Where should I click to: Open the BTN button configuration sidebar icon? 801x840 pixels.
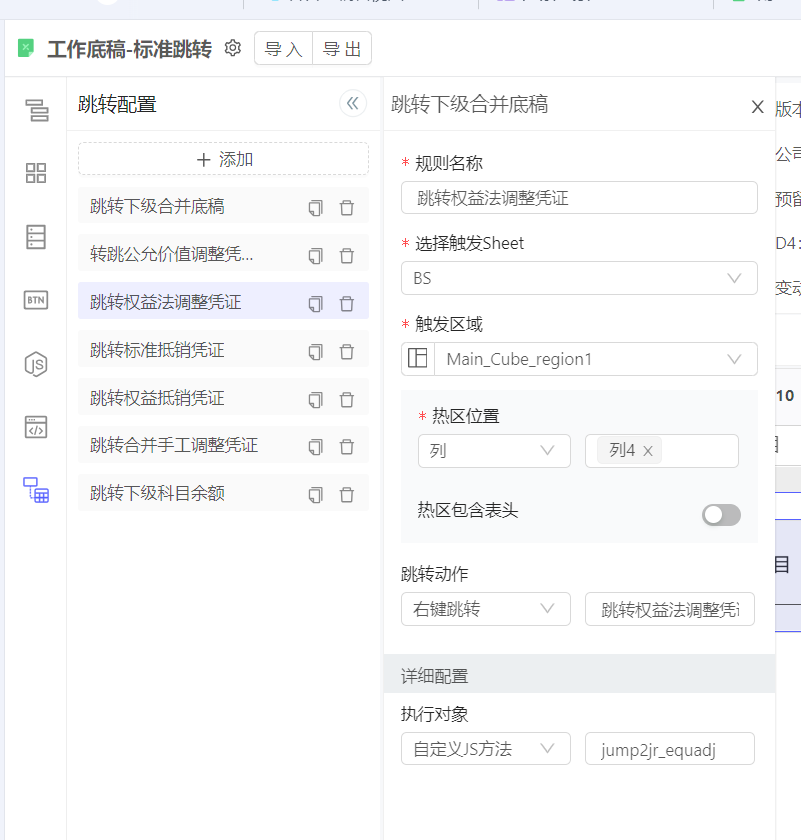click(36, 300)
